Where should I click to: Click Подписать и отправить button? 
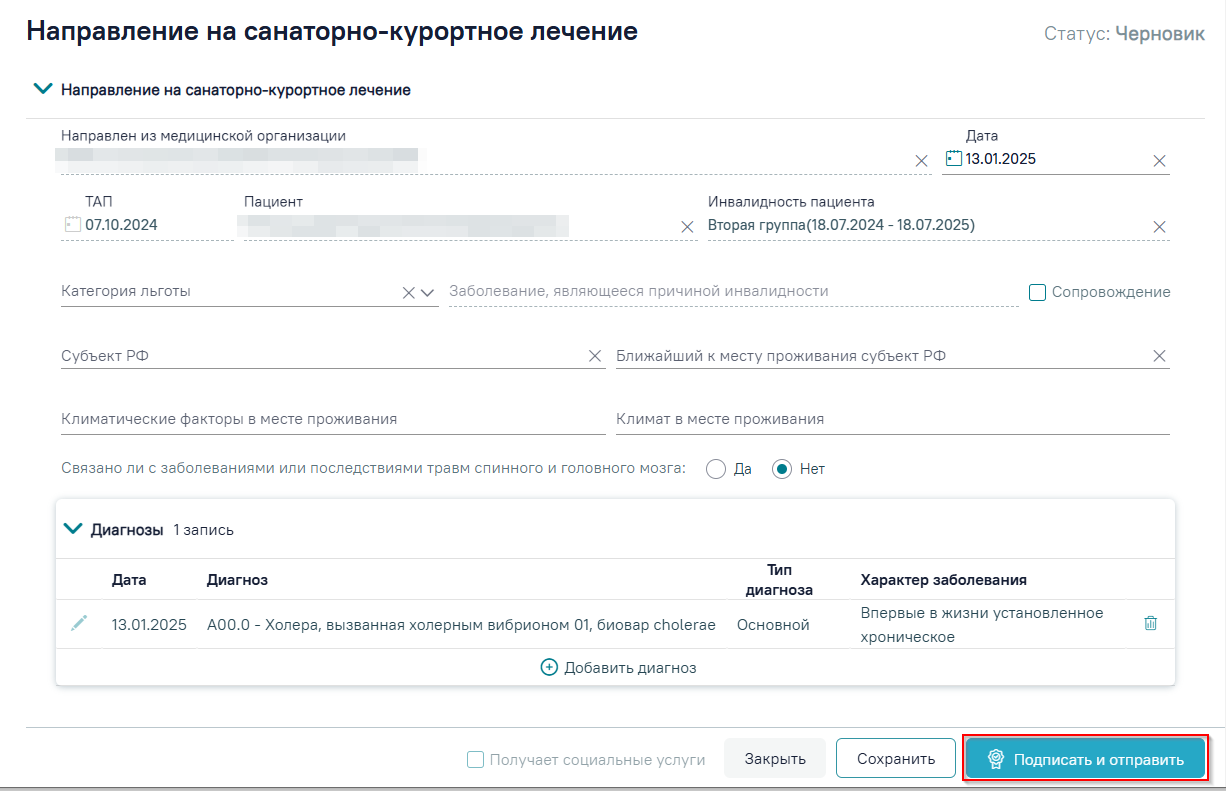click(1085, 759)
